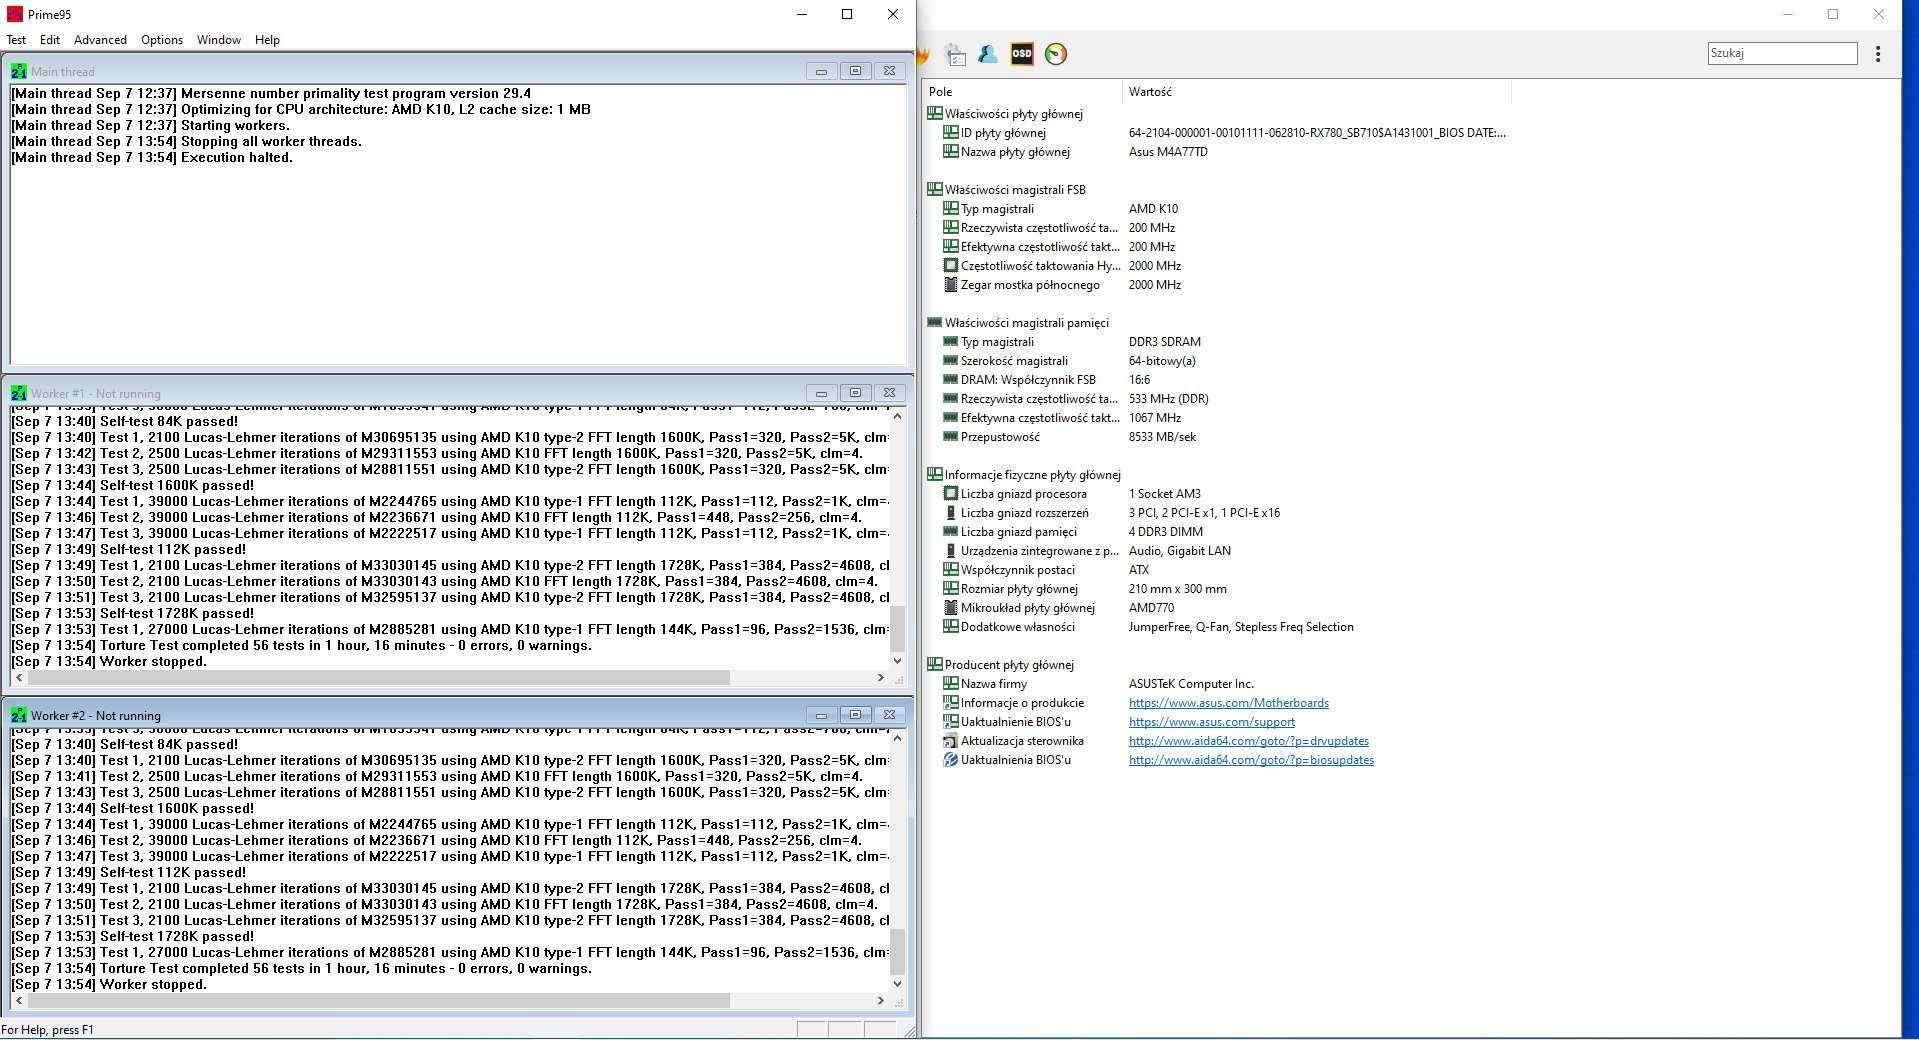Click Worker #1 horizontal scrollbar right arrow
This screenshot has width=1919, height=1040.
[x=880, y=678]
